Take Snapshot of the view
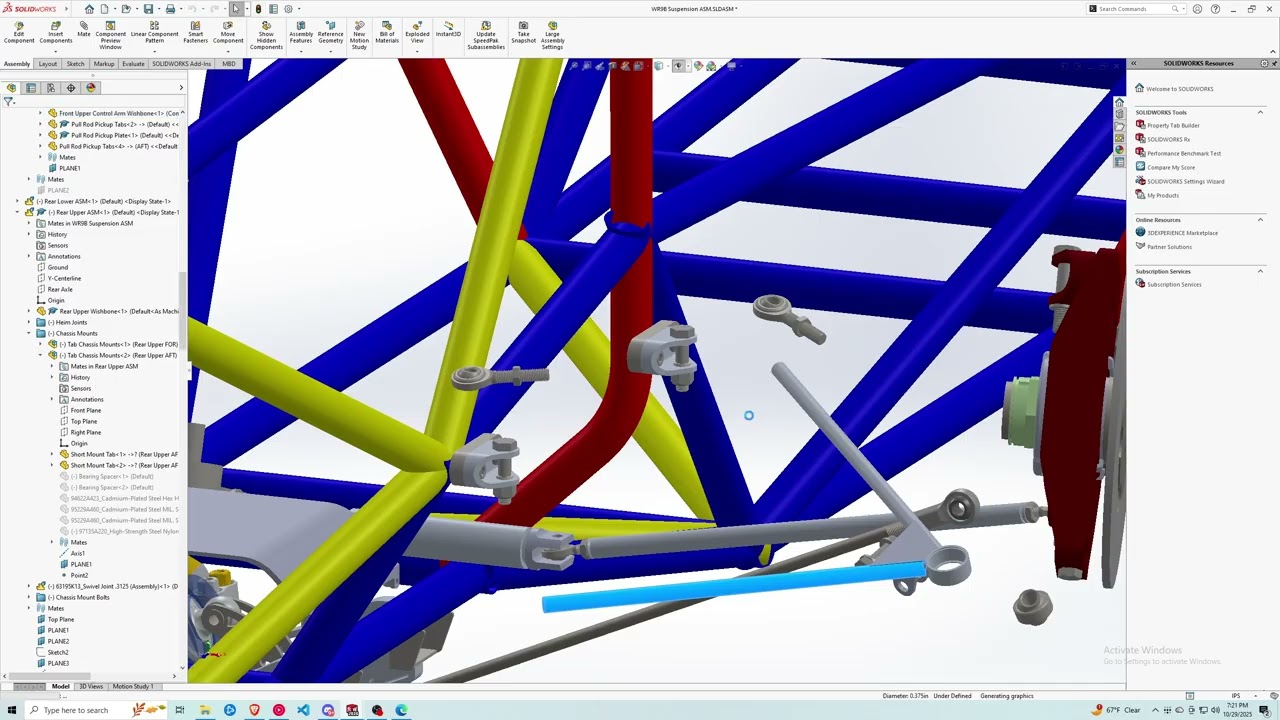 [524, 33]
